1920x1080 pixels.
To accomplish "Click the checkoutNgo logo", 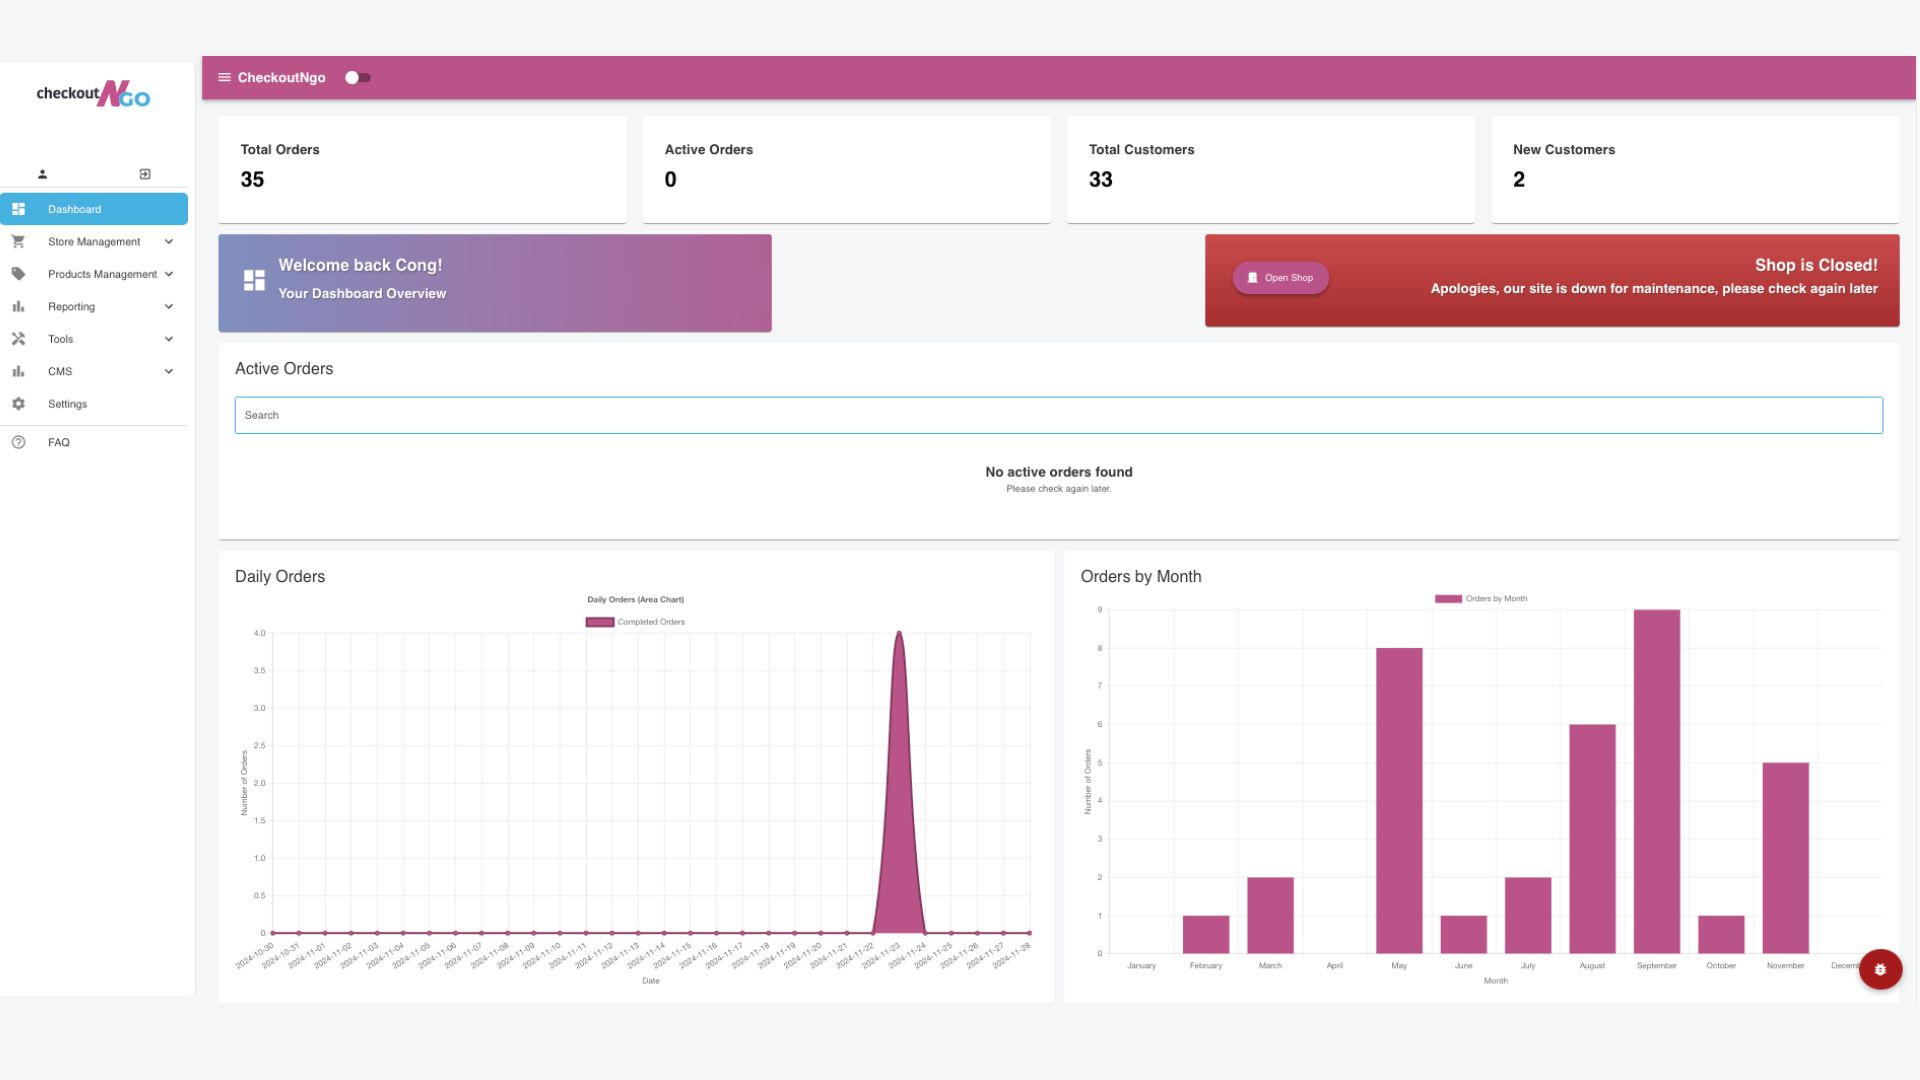I will coord(93,94).
